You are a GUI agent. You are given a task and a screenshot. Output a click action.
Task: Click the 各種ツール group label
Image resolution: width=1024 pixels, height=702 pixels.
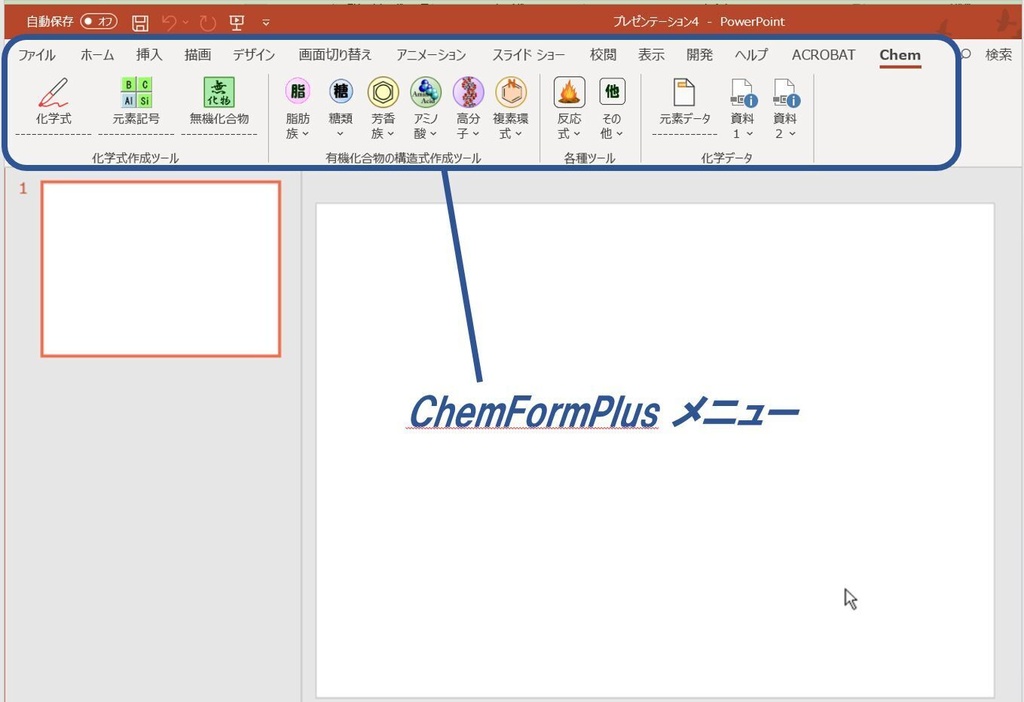pyautogui.click(x=590, y=158)
